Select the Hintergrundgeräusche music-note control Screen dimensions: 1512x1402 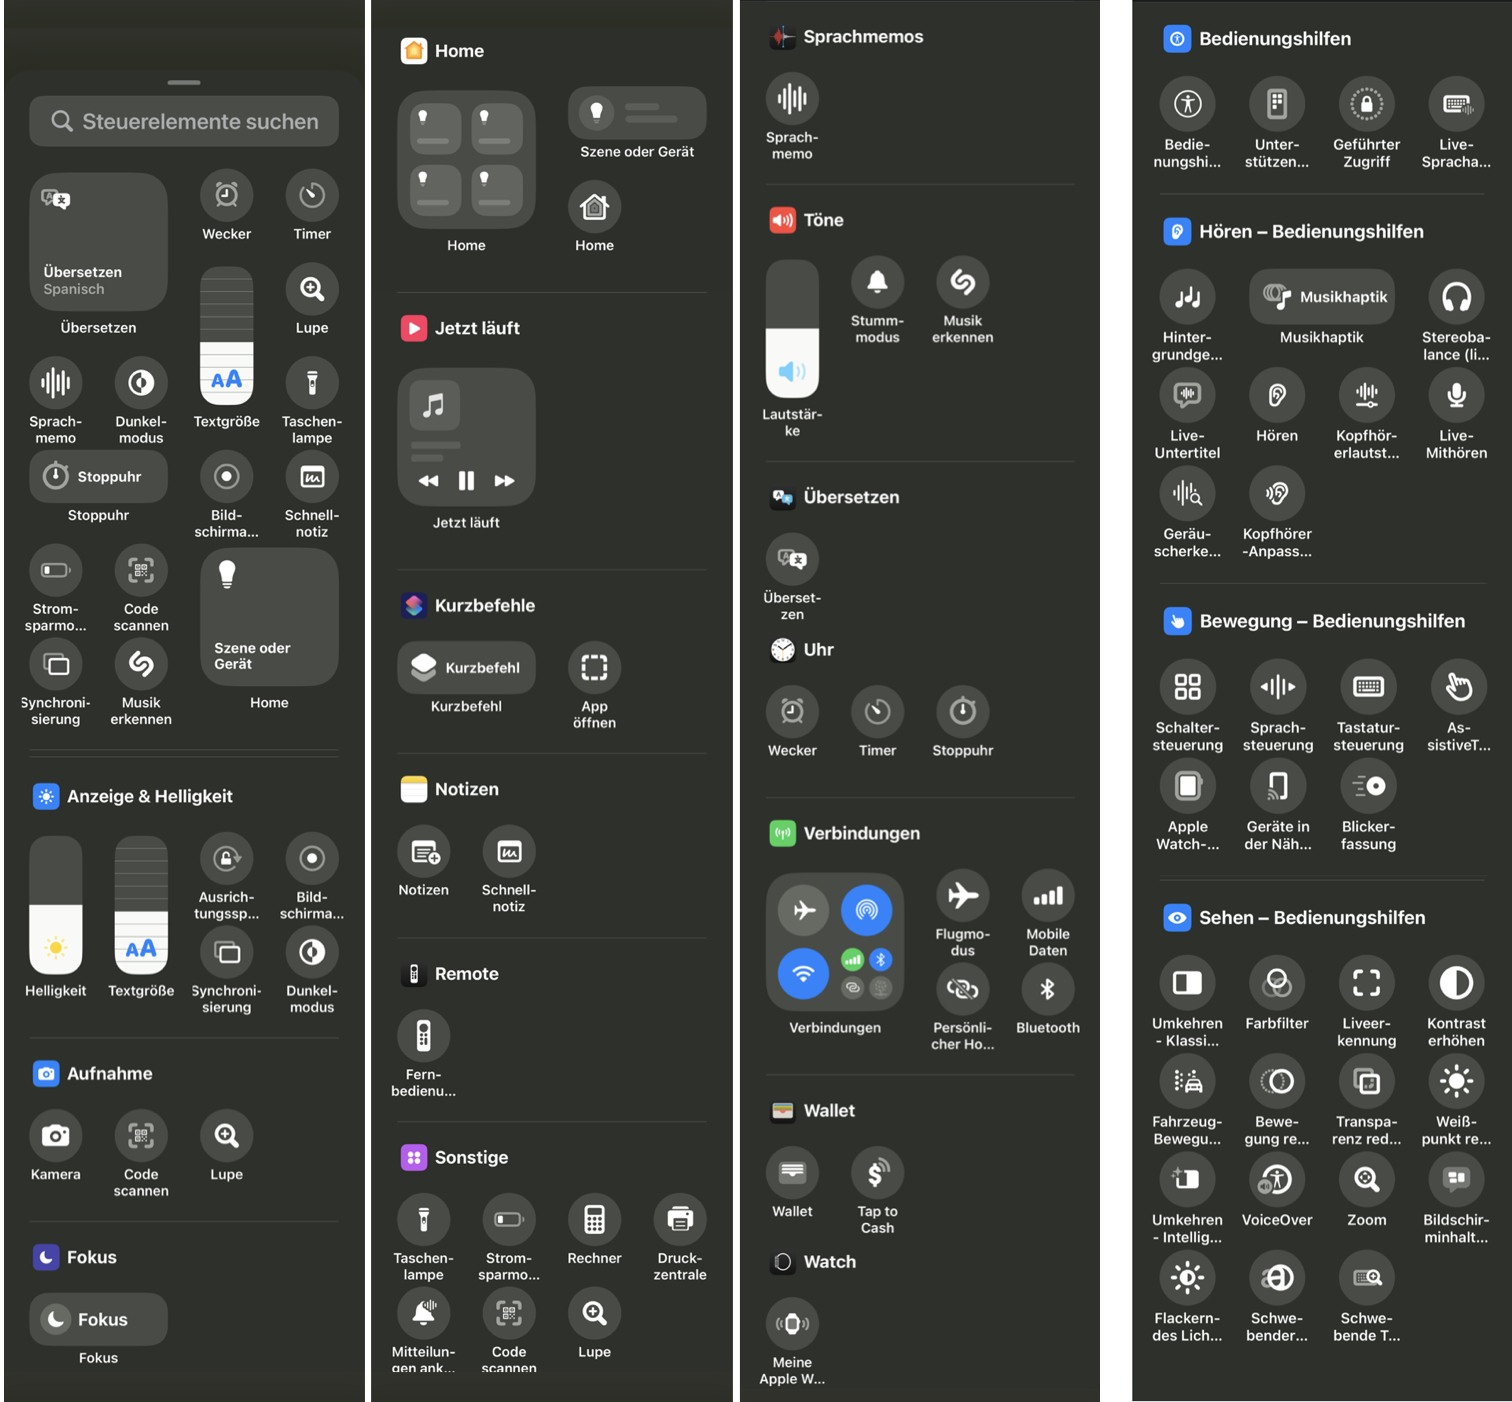pos(1187,297)
